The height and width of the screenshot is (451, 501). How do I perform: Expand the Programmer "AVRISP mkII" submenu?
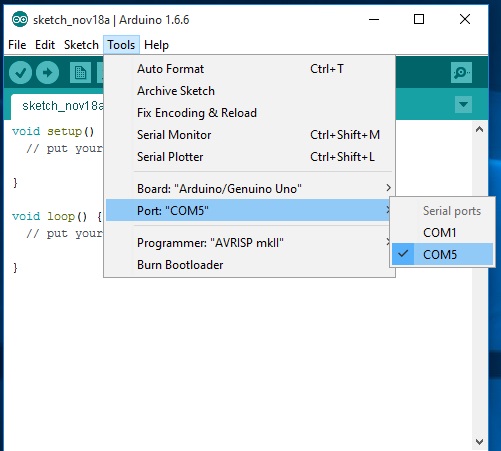point(249,243)
